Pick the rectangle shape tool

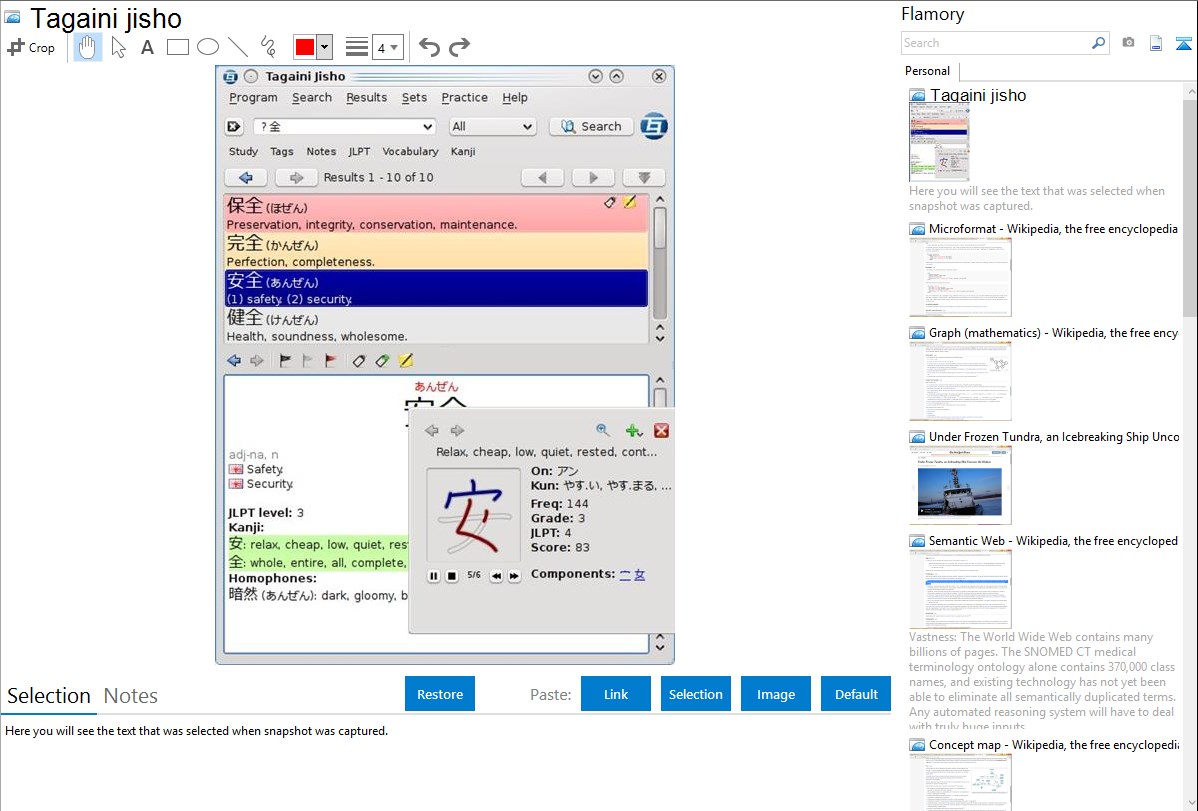coord(177,47)
